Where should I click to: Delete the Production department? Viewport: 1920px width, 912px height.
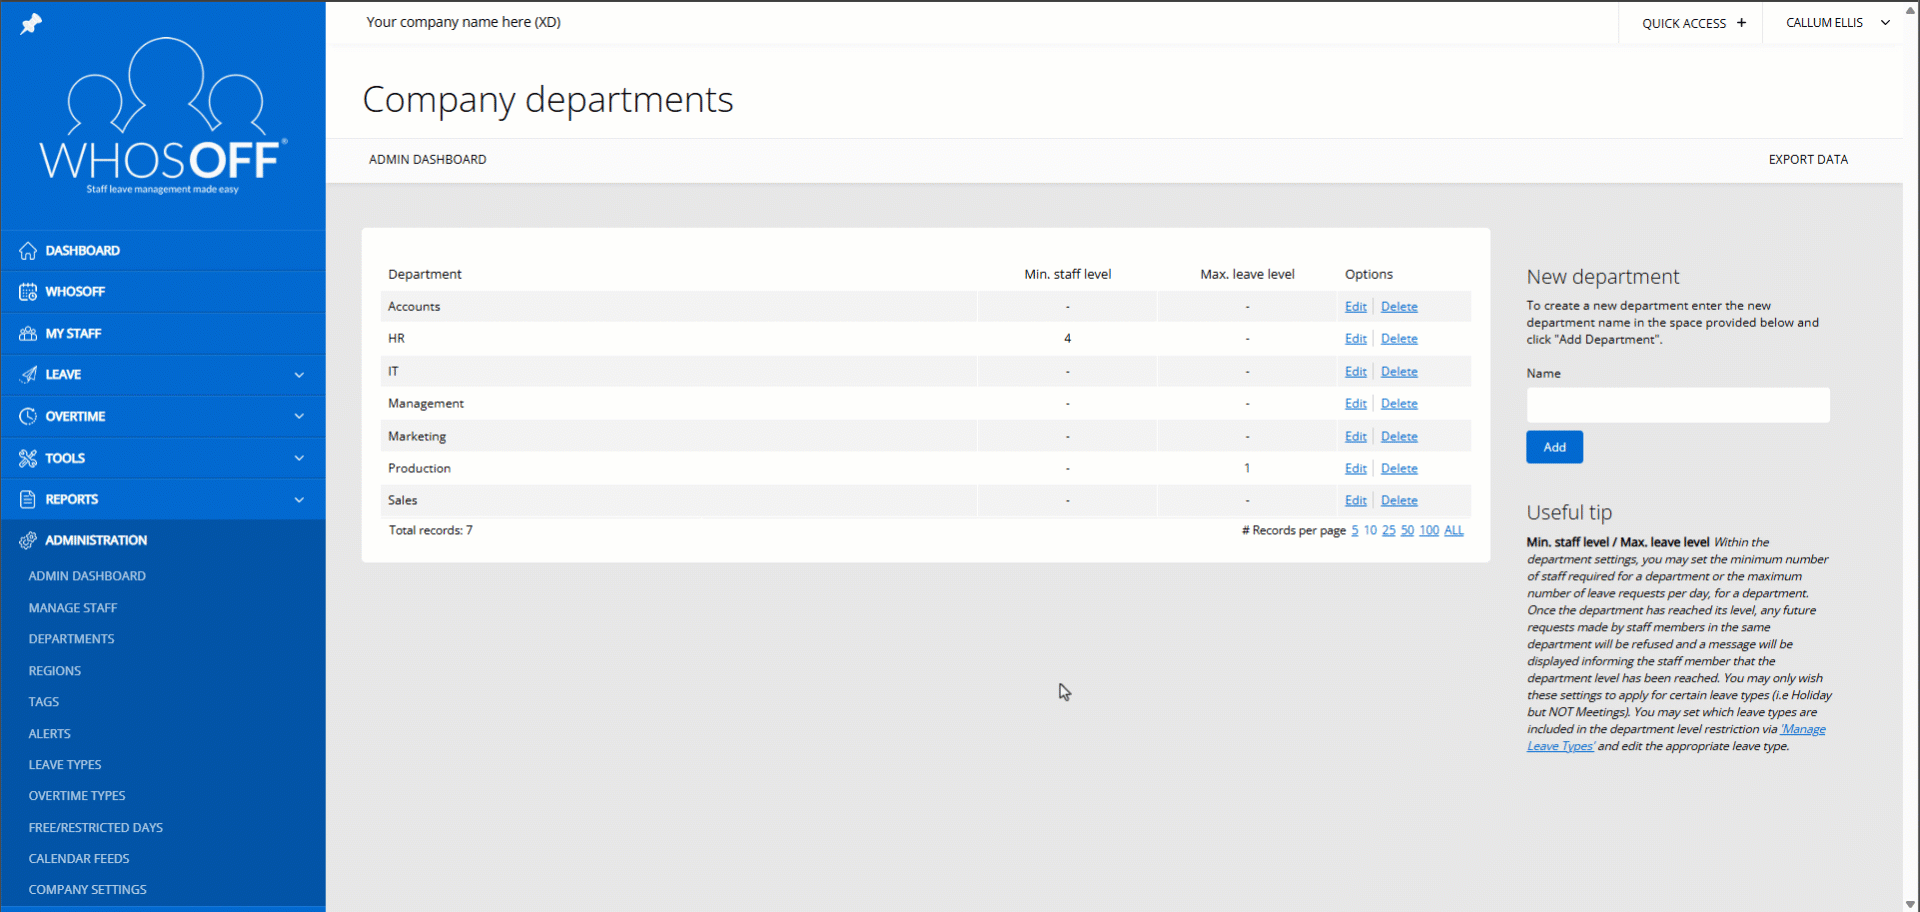[x=1399, y=469]
